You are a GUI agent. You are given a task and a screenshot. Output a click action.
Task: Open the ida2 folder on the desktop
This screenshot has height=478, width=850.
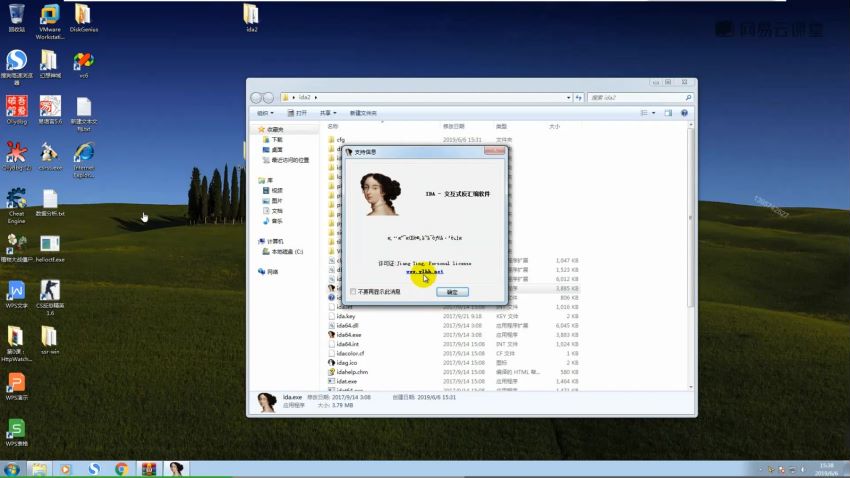click(252, 18)
